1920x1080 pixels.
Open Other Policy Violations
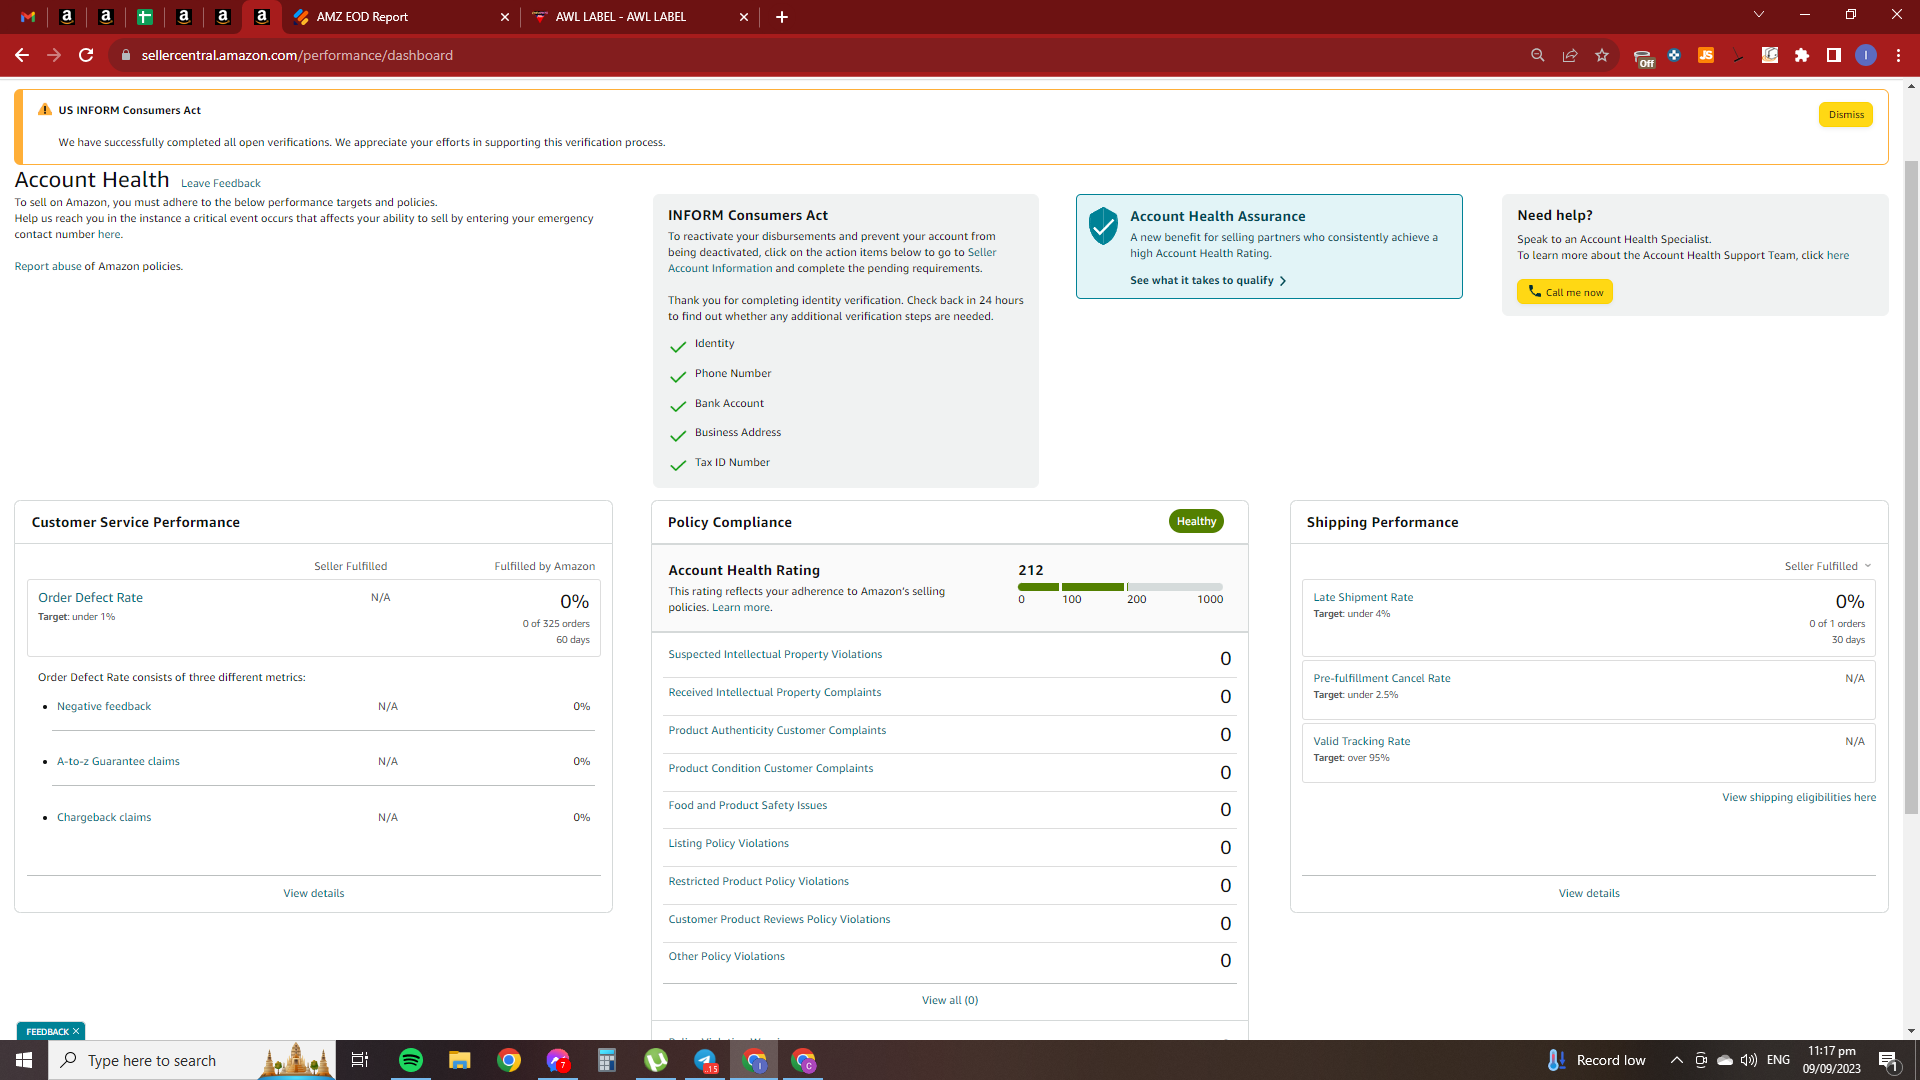[727, 957]
